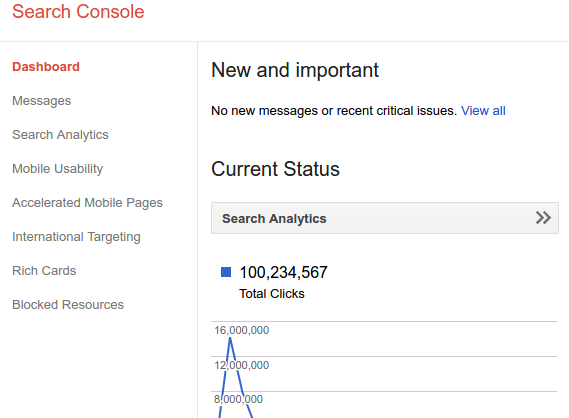Open the Search Analytics panel header

point(385,218)
